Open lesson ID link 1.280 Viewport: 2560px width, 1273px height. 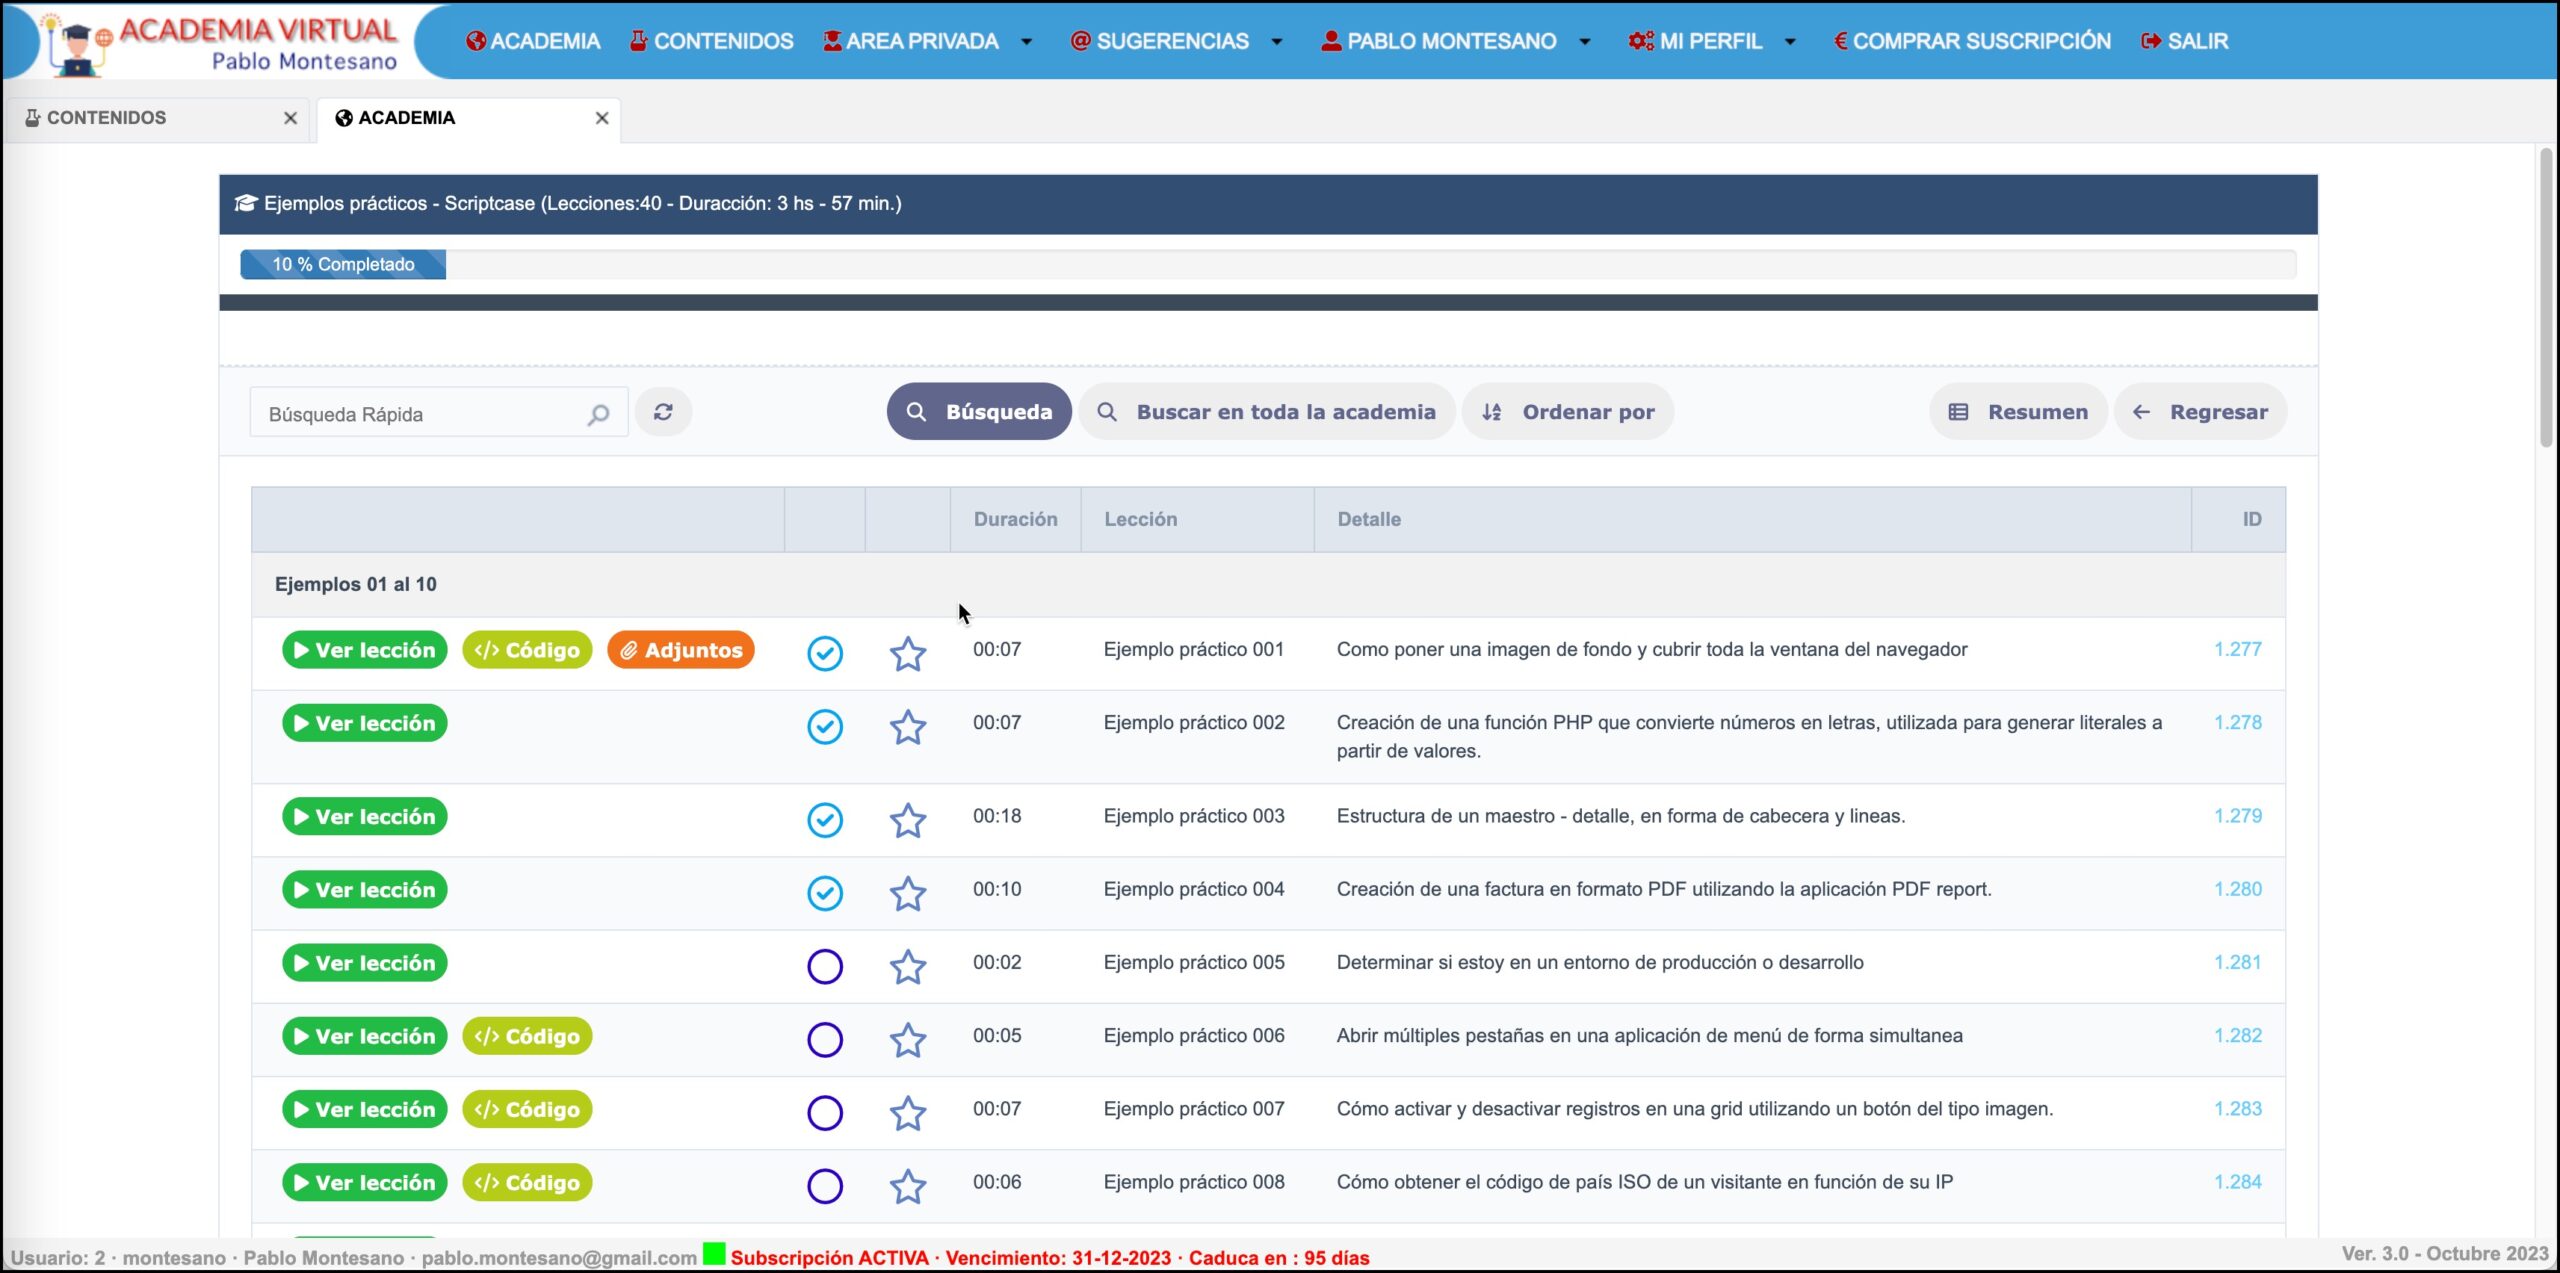tap(2237, 889)
